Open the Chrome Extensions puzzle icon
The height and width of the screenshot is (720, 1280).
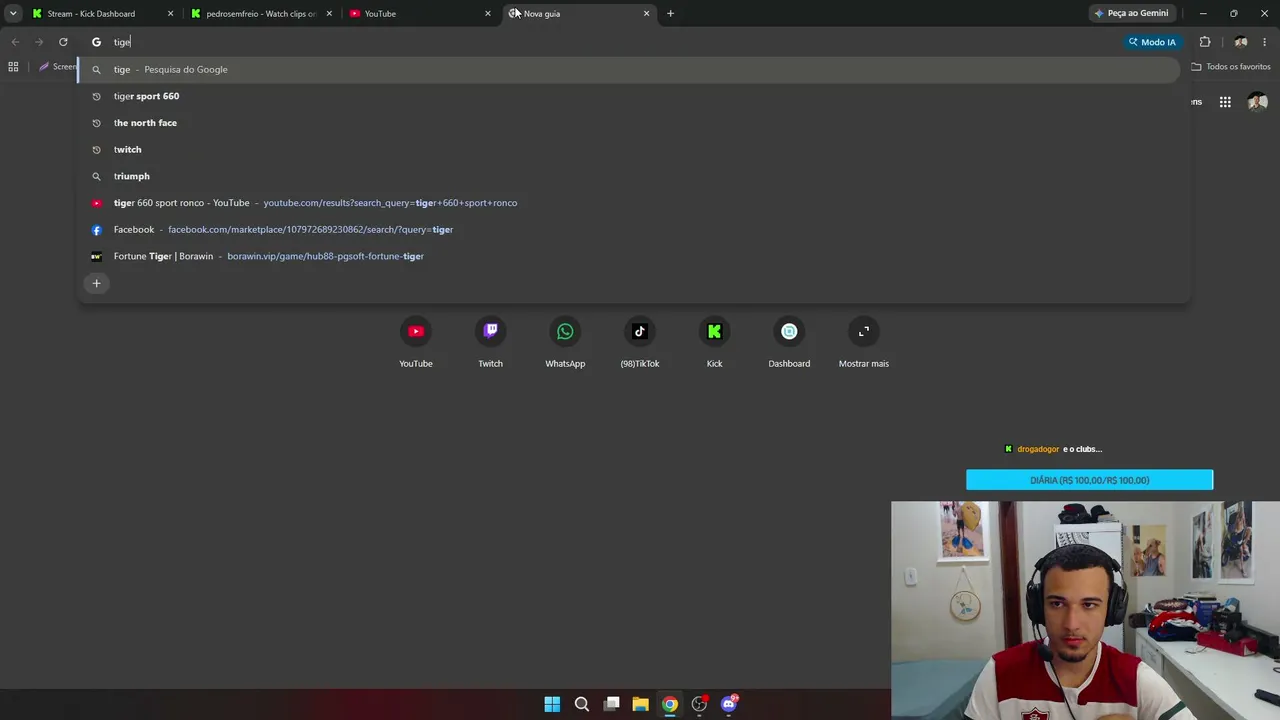point(1205,42)
